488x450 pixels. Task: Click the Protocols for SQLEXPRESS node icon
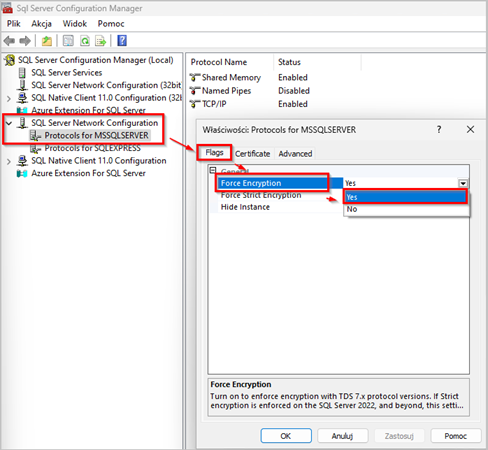35,148
